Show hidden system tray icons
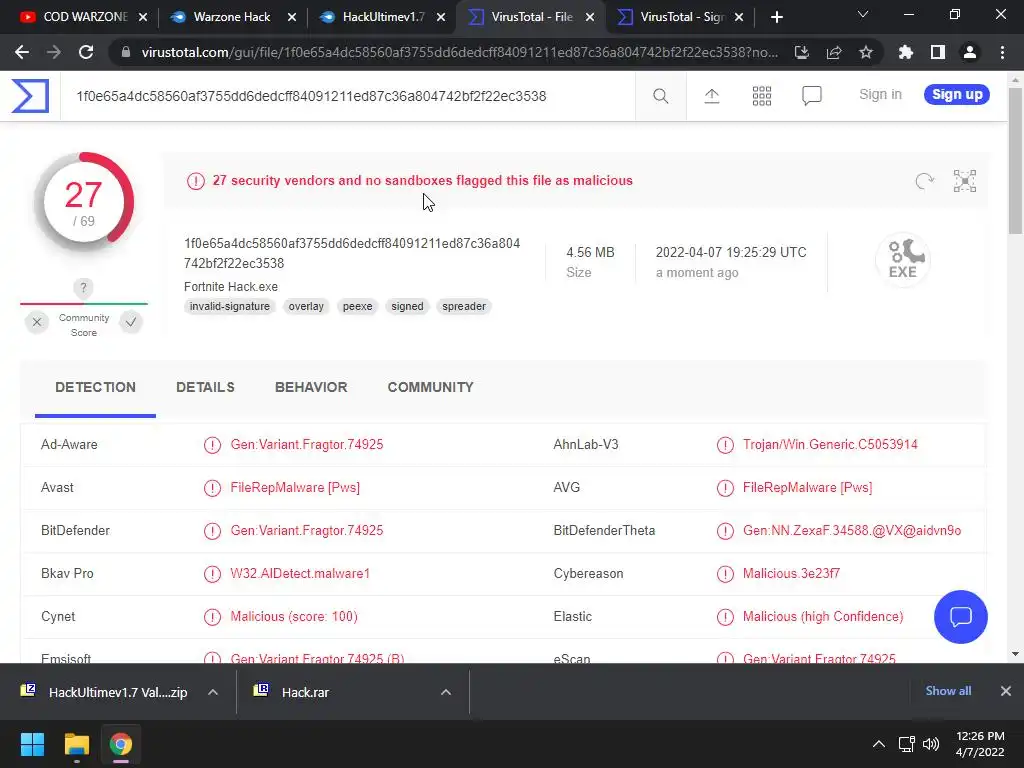Screen dimensions: 1024x768 (x=879, y=744)
